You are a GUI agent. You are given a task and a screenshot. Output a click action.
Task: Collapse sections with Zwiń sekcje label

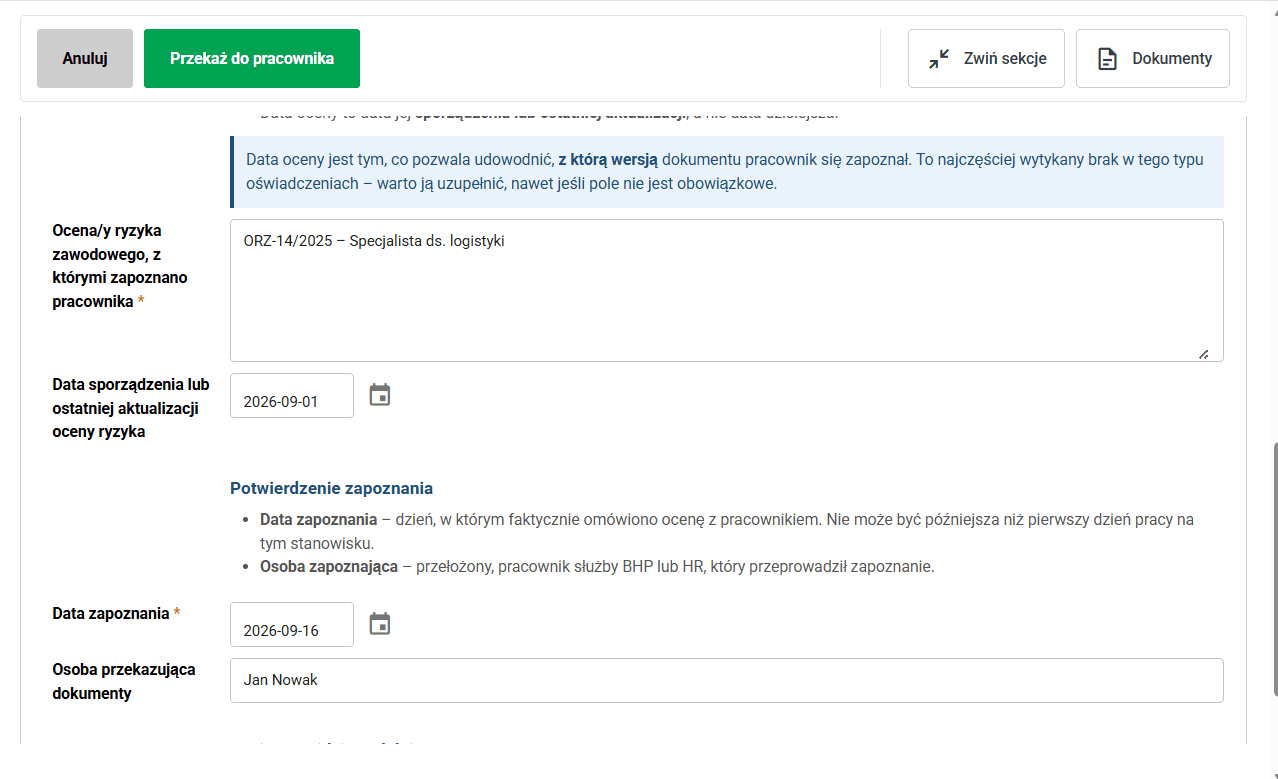(1005, 59)
